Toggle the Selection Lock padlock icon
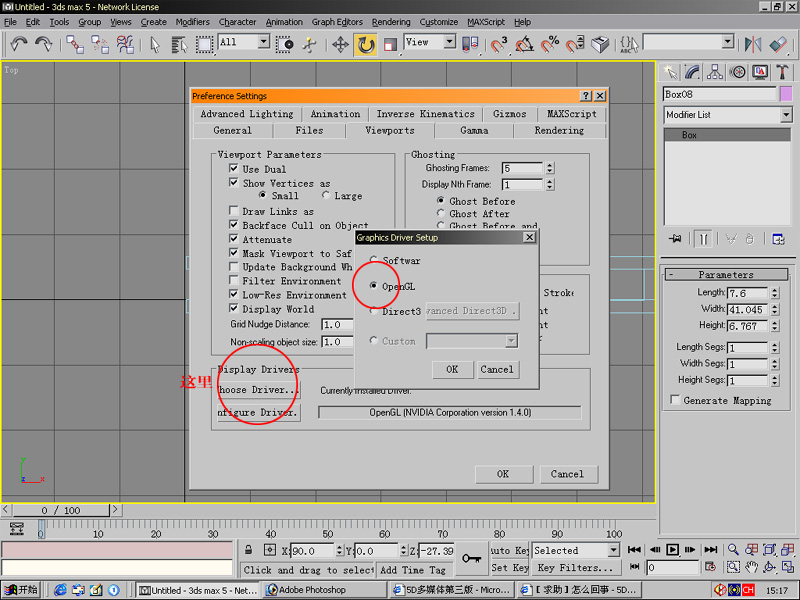800x600 pixels. coord(248,550)
